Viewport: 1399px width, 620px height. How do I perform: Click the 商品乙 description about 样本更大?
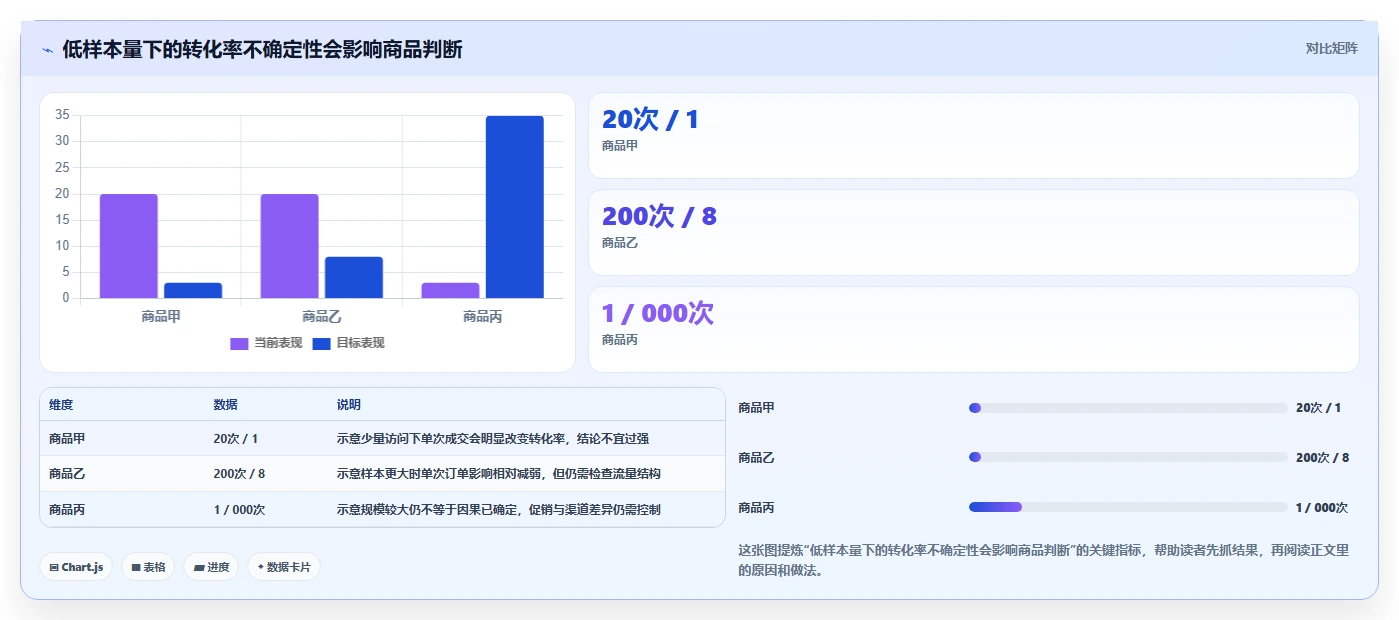(x=499, y=474)
